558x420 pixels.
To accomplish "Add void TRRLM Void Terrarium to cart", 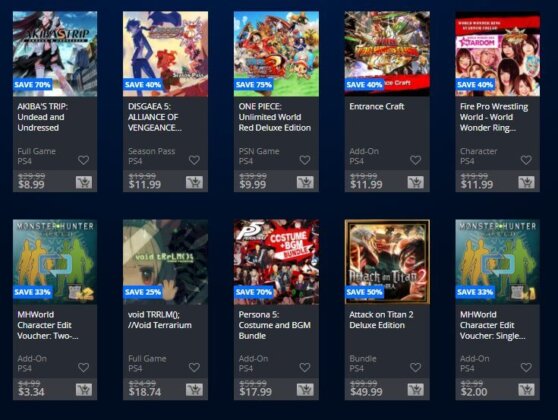I will coord(194,390).
